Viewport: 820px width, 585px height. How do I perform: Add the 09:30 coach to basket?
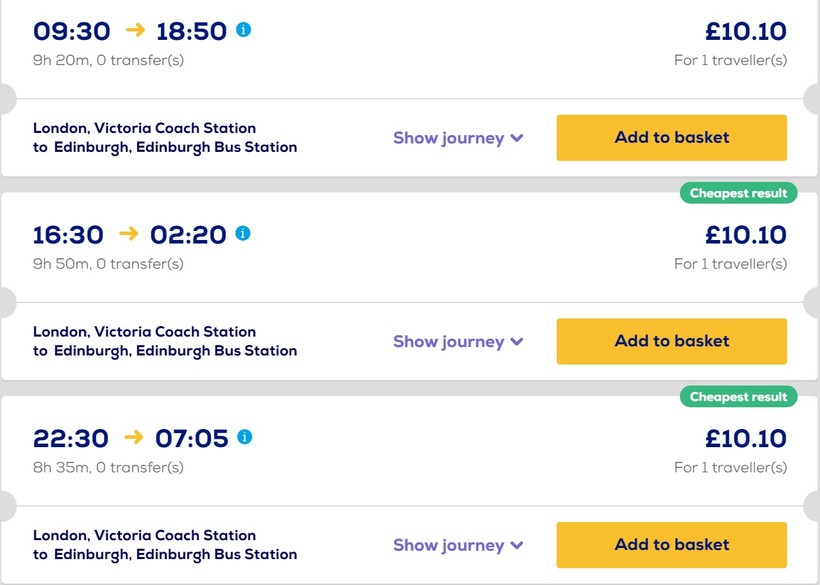coord(671,137)
